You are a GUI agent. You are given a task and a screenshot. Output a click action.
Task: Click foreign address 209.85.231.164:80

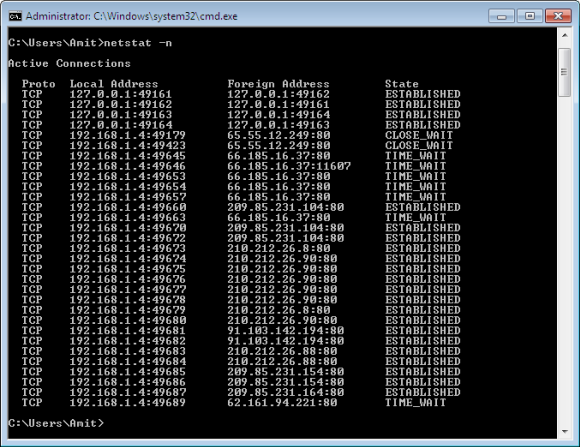pyautogui.click(x=286, y=392)
